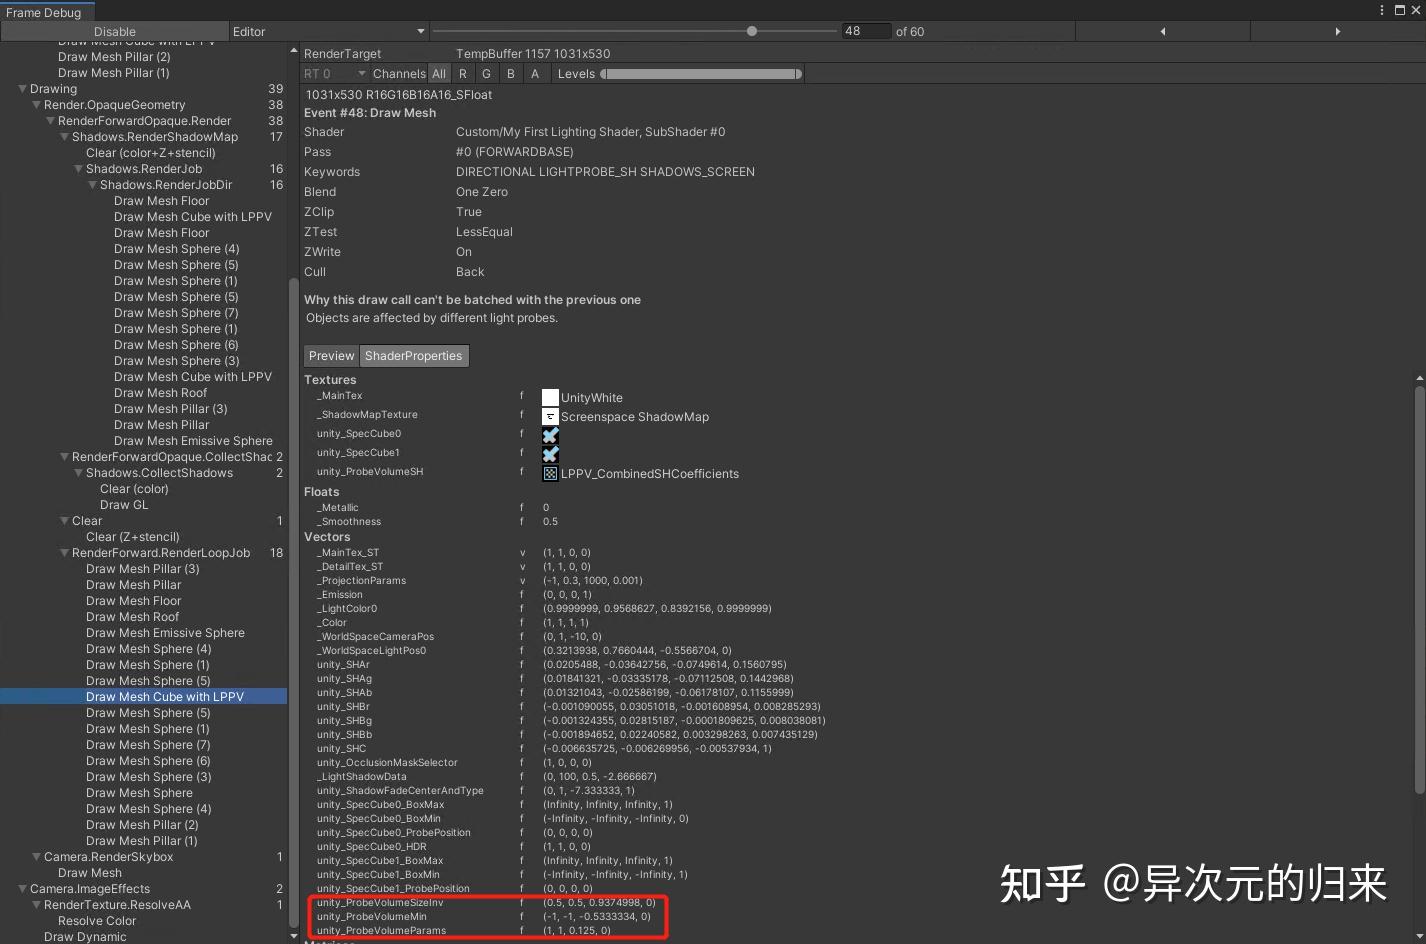The image size is (1426, 944).
Task: Select the All channels button
Action: pyautogui.click(x=439, y=73)
